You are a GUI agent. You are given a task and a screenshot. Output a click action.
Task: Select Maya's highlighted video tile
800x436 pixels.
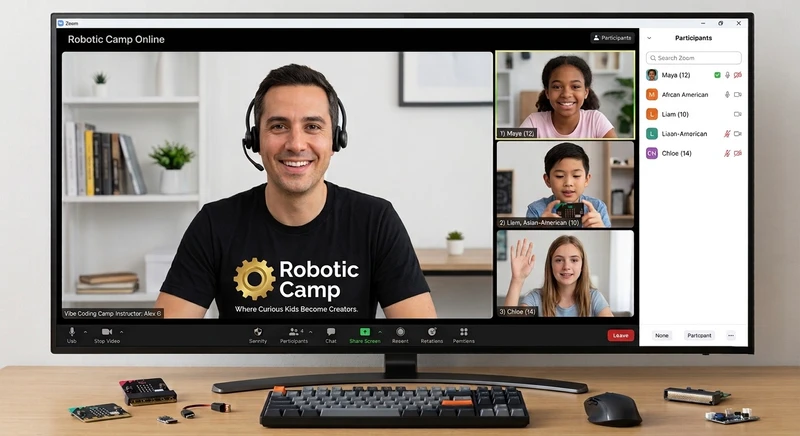(x=565, y=95)
